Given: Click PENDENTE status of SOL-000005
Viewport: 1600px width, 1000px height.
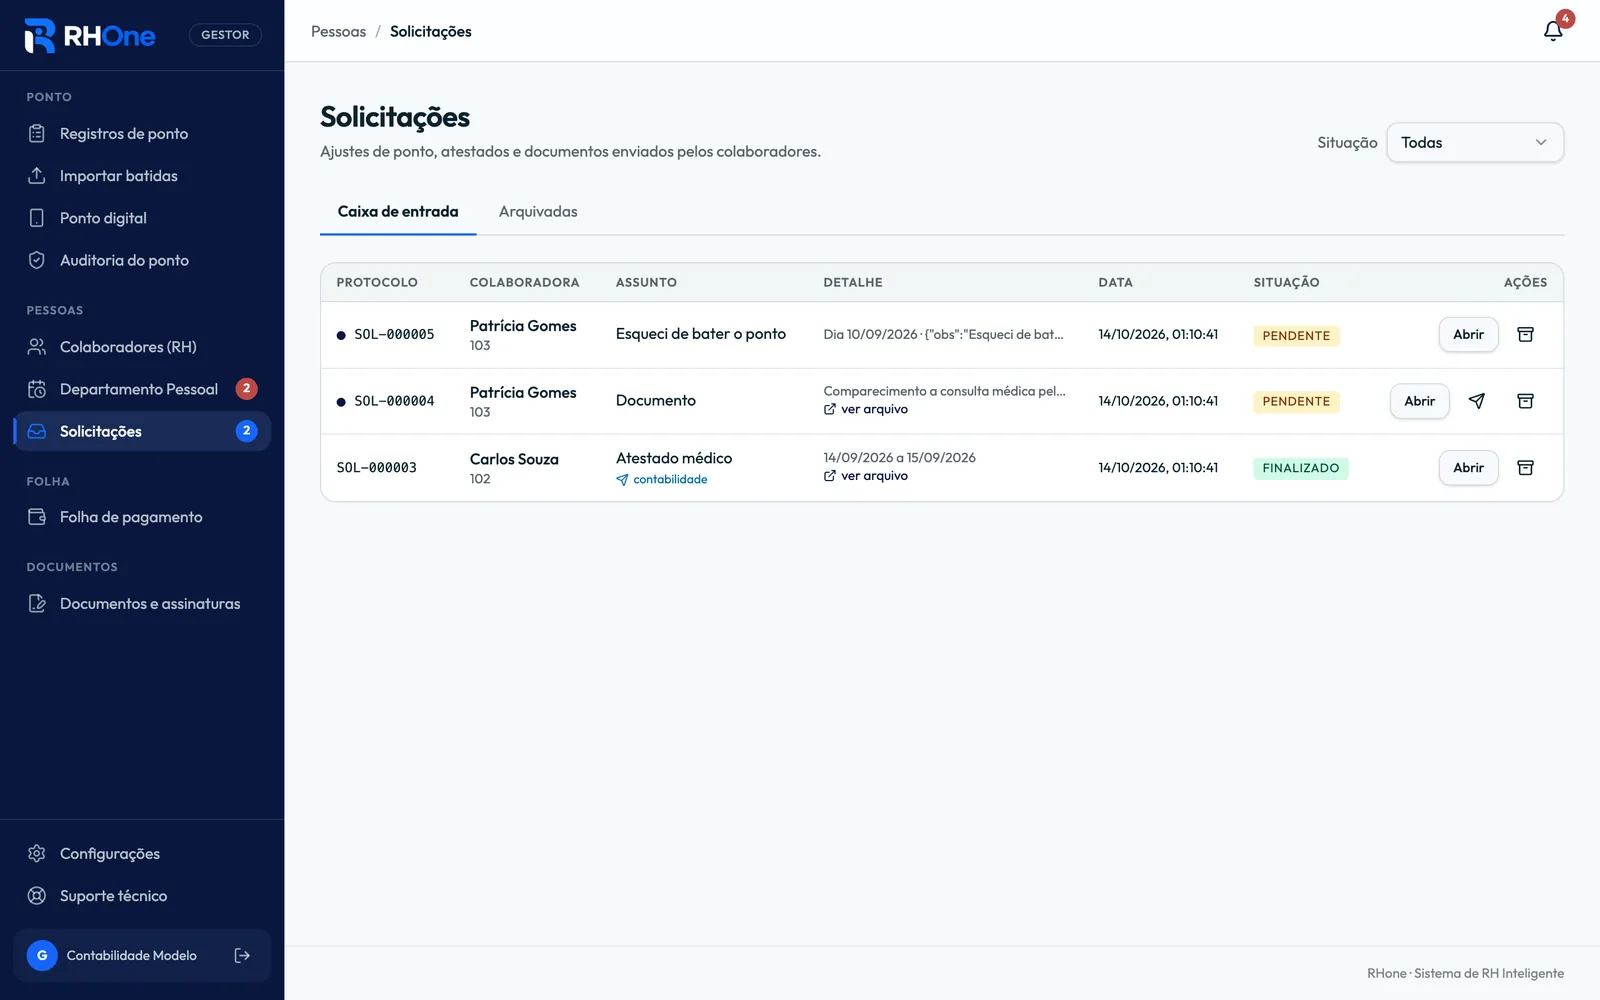Looking at the screenshot, I should 1296,335.
